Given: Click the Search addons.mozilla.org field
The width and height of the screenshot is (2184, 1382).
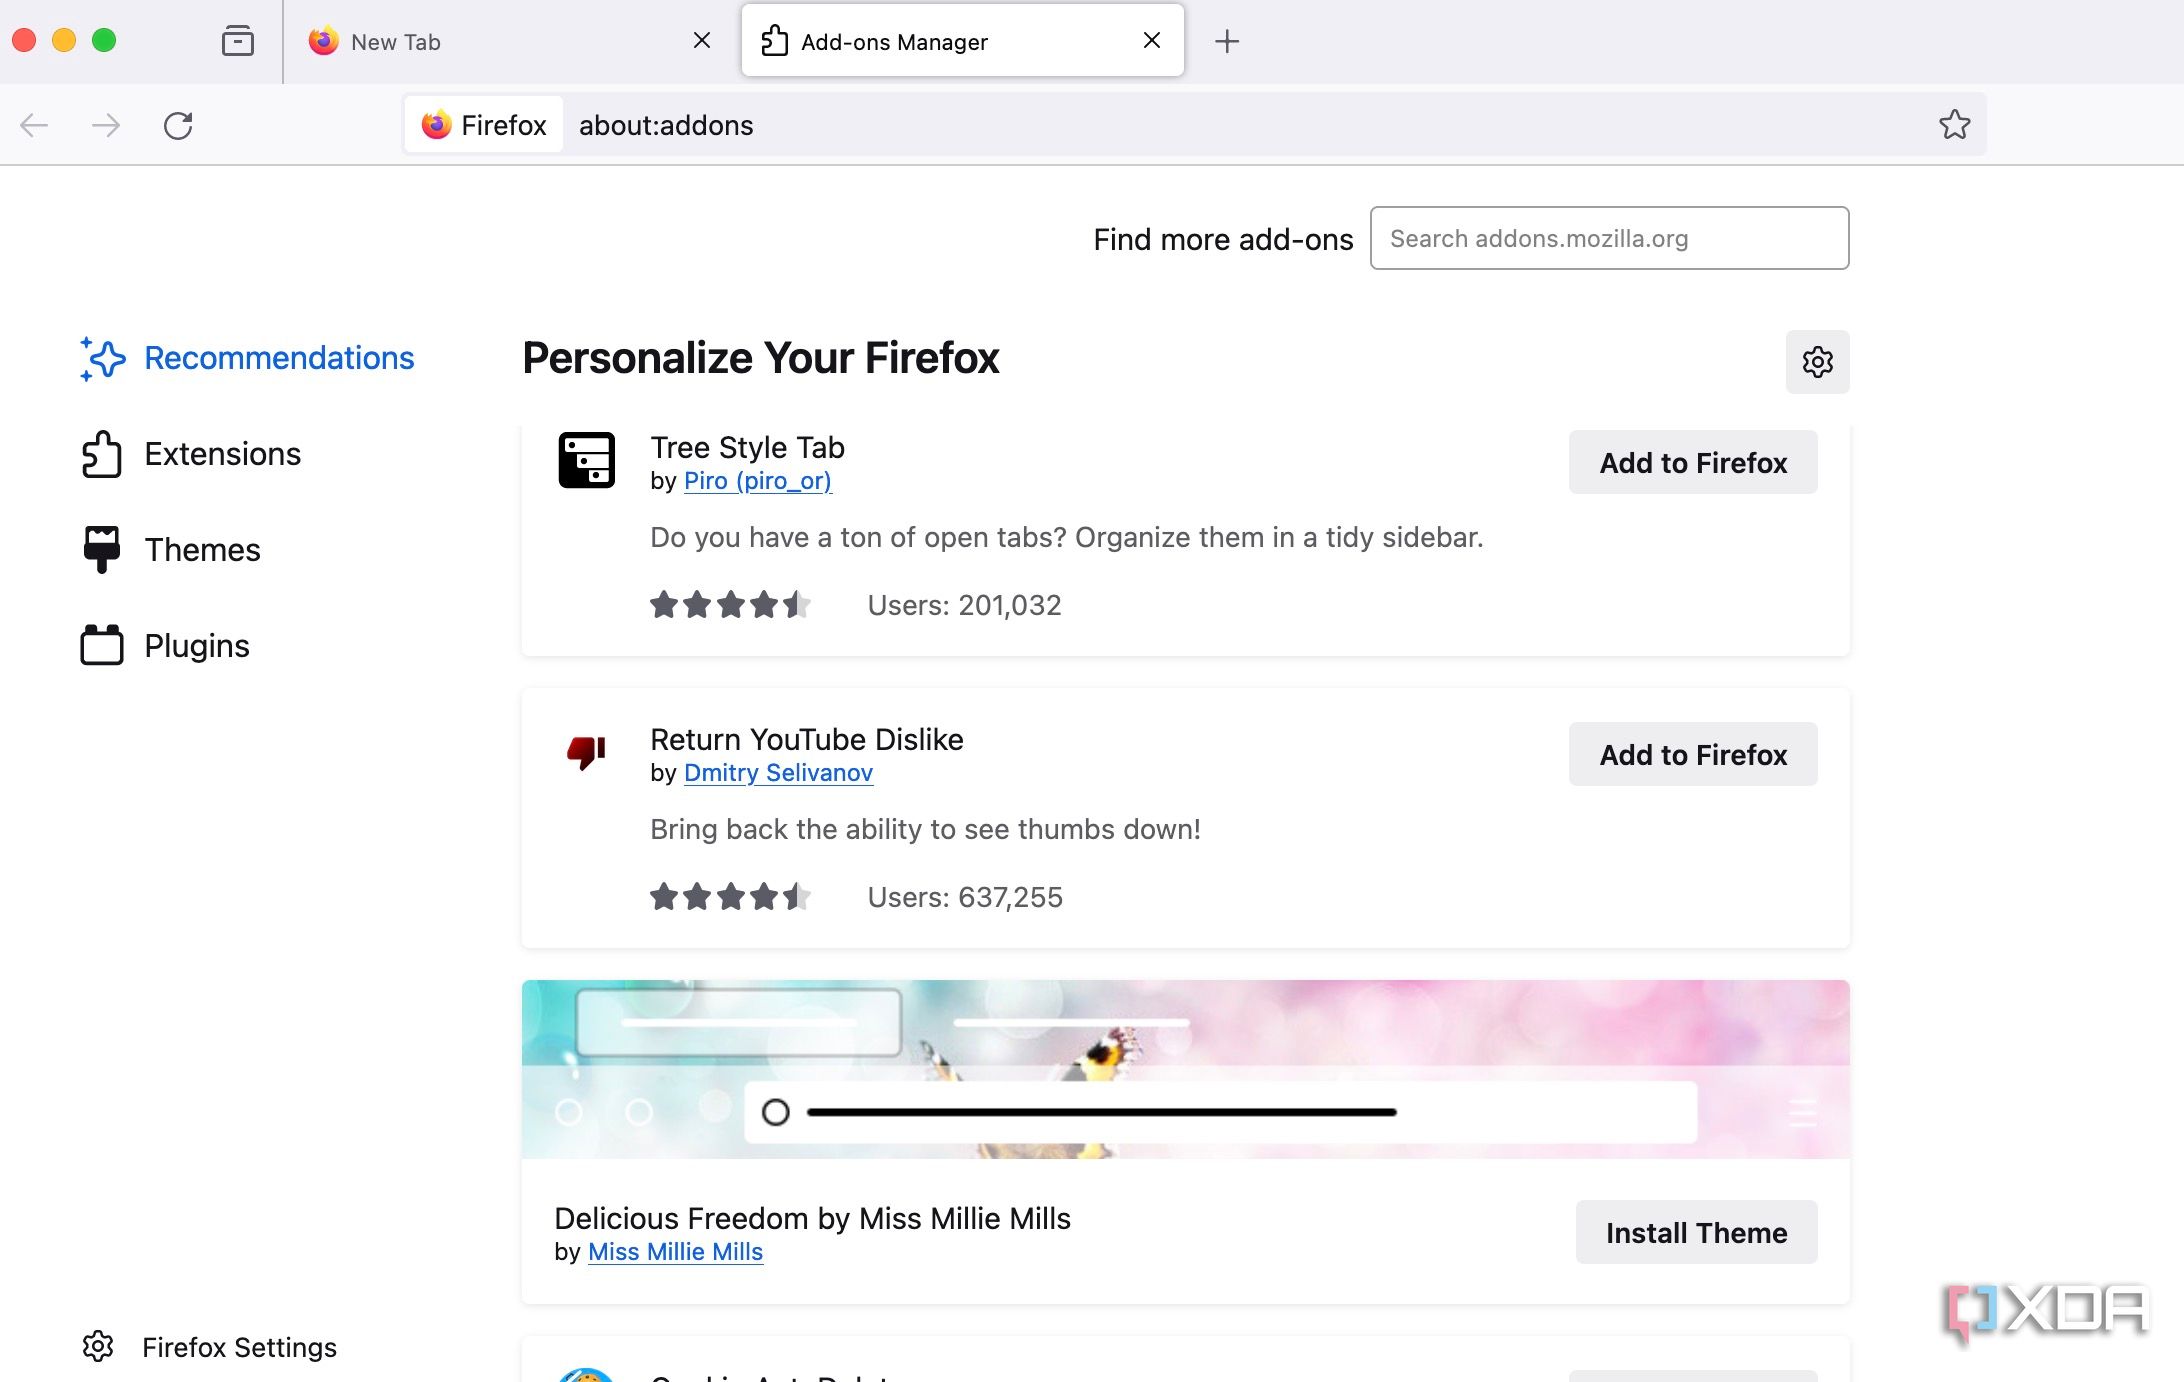Looking at the screenshot, I should click(x=1609, y=238).
